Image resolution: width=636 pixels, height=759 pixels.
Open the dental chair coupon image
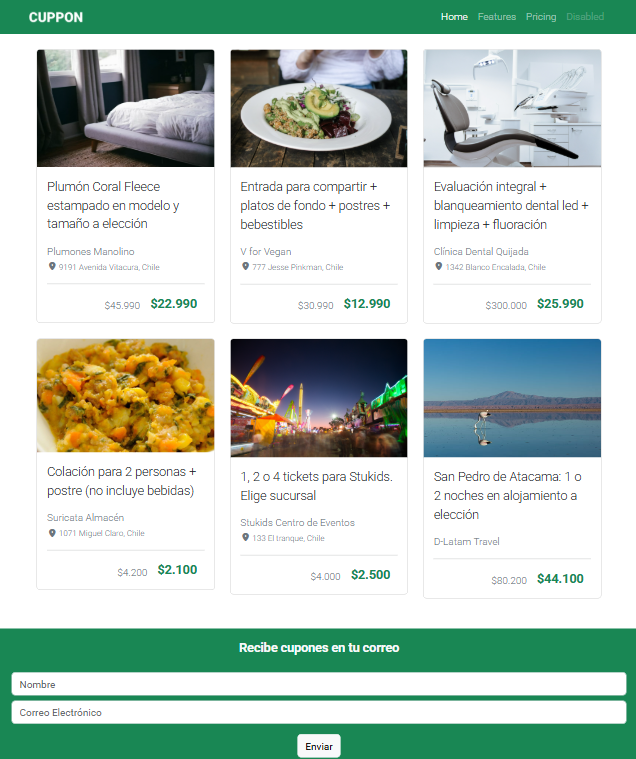(512, 108)
